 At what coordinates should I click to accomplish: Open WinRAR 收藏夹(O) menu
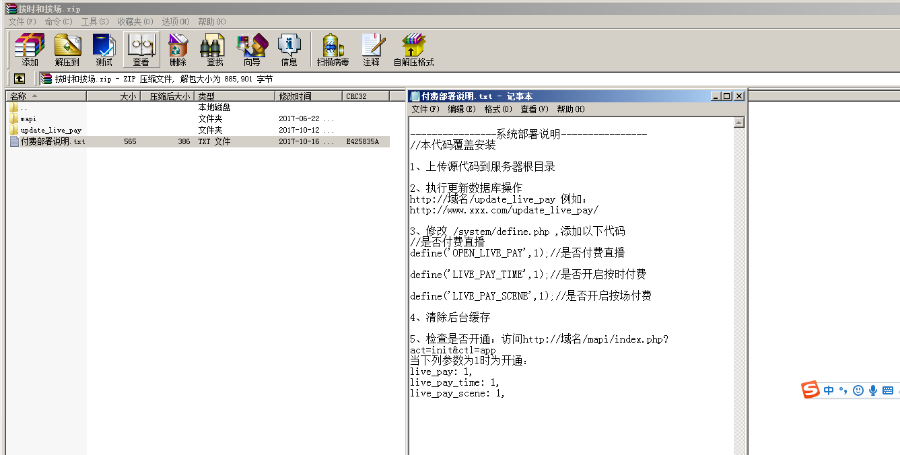[135, 21]
